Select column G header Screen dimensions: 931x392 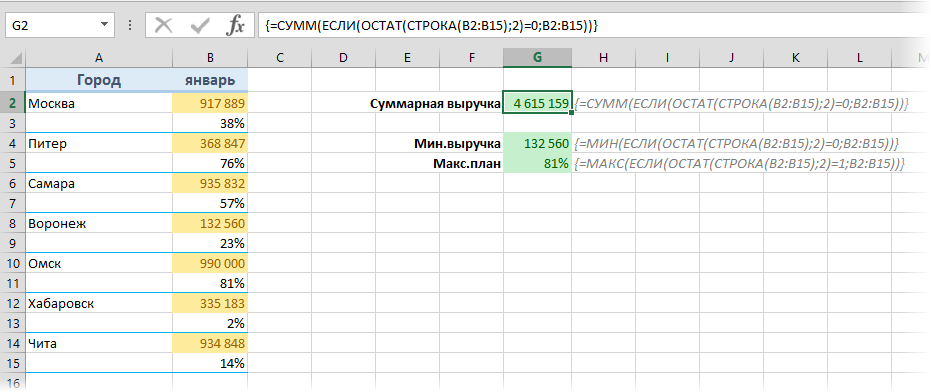coord(537,58)
